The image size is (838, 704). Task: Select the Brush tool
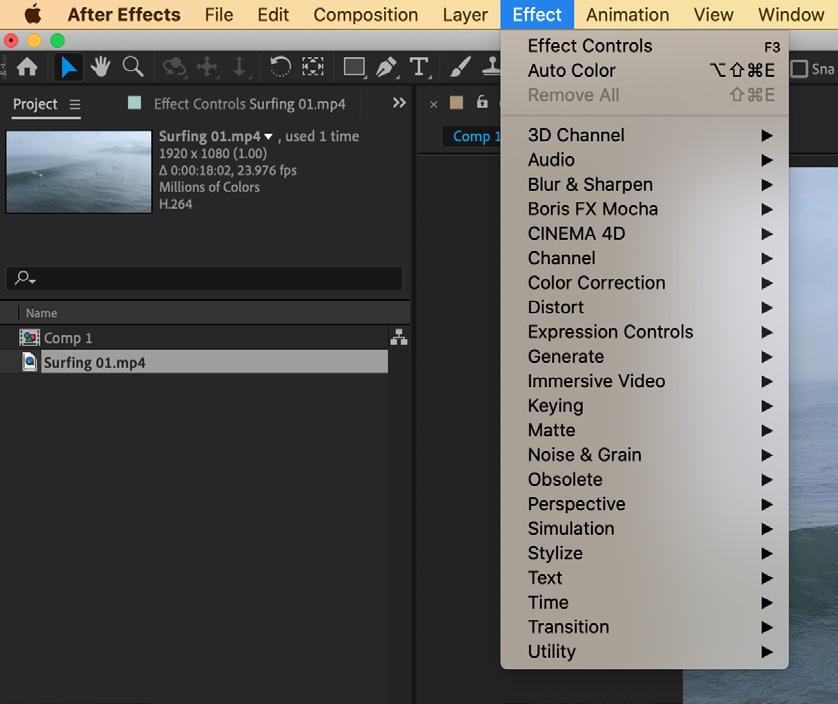[460, 67]
